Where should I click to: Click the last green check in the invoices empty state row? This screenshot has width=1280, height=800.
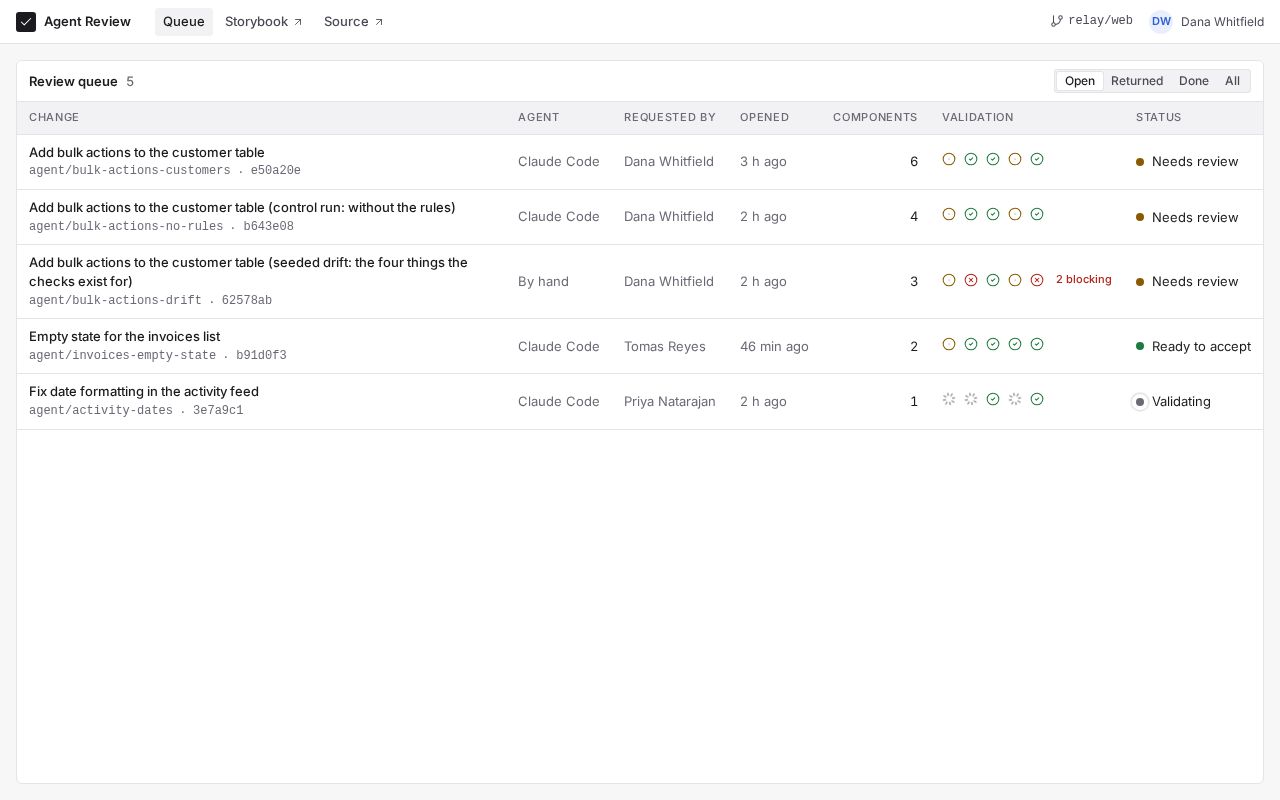tap(1037, 344)
